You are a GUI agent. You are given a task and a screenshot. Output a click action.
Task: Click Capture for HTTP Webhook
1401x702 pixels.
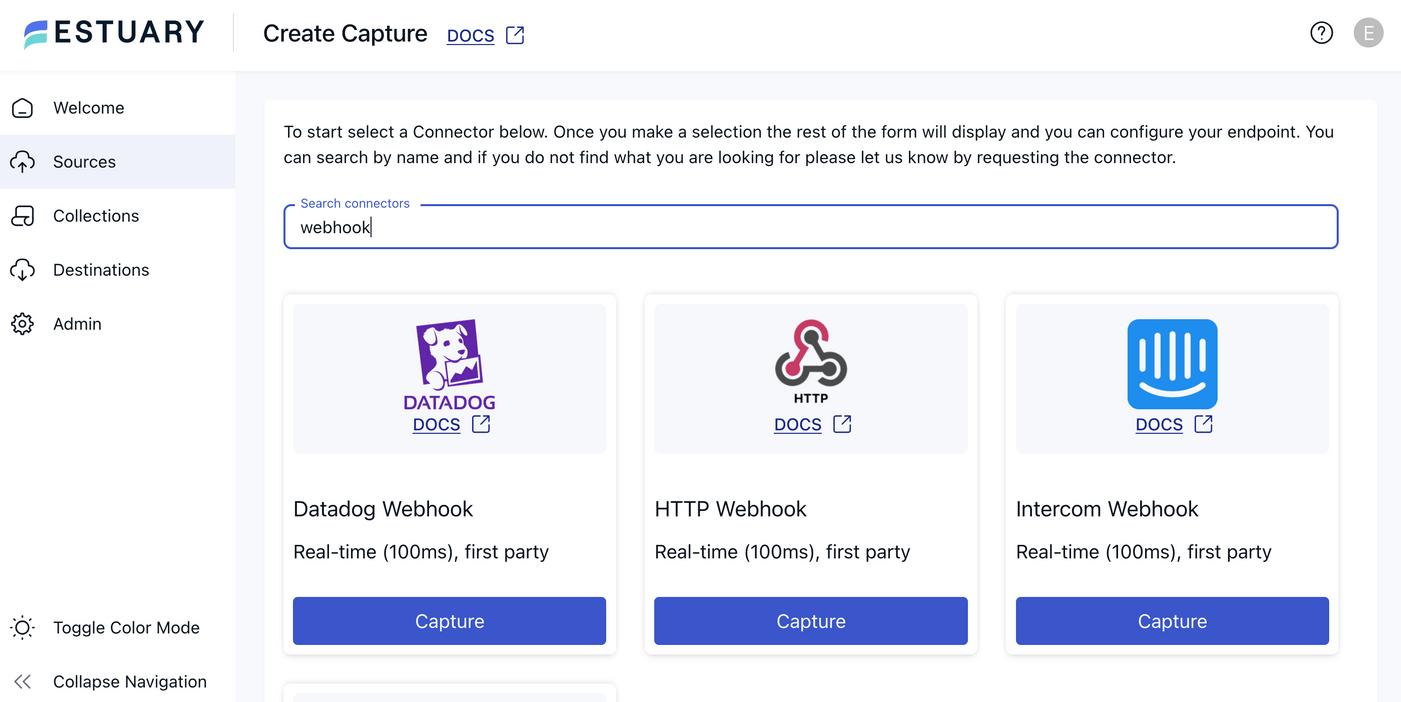(811, 621)
